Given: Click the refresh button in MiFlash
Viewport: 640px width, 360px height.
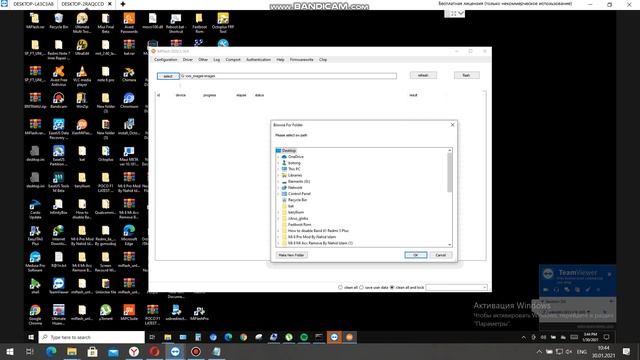Looking at the screenshot, I should point(423,75).
